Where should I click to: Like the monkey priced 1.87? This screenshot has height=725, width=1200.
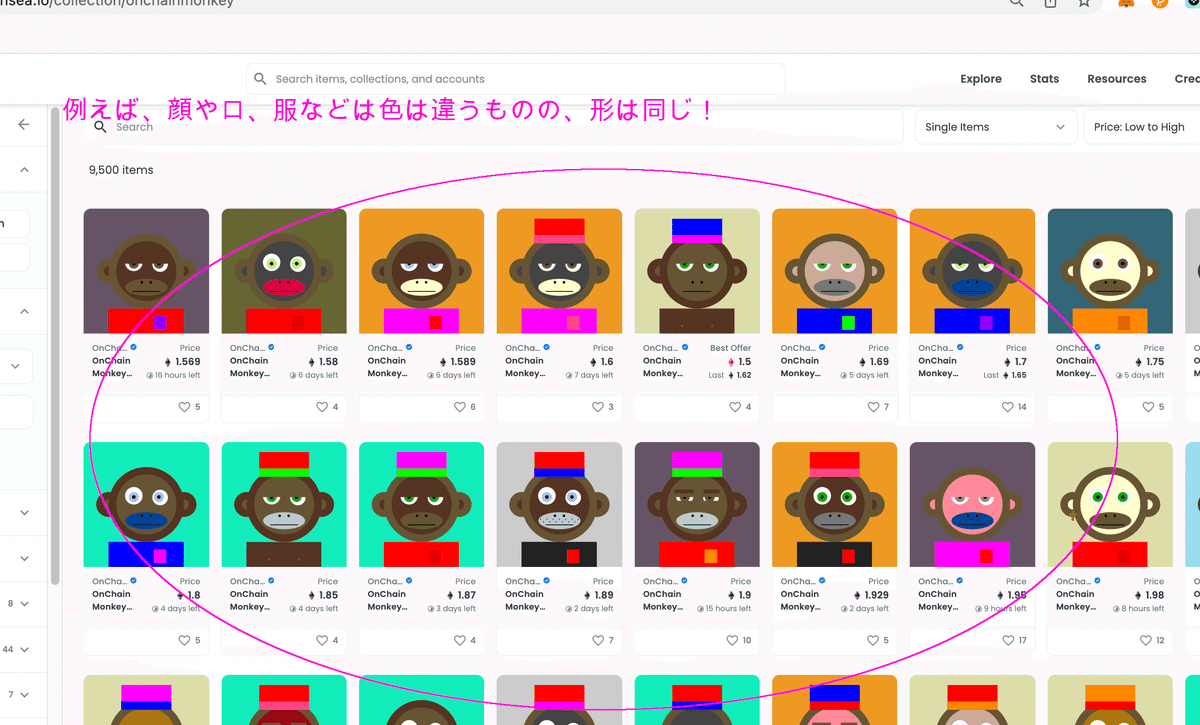(x=460, y=640)
